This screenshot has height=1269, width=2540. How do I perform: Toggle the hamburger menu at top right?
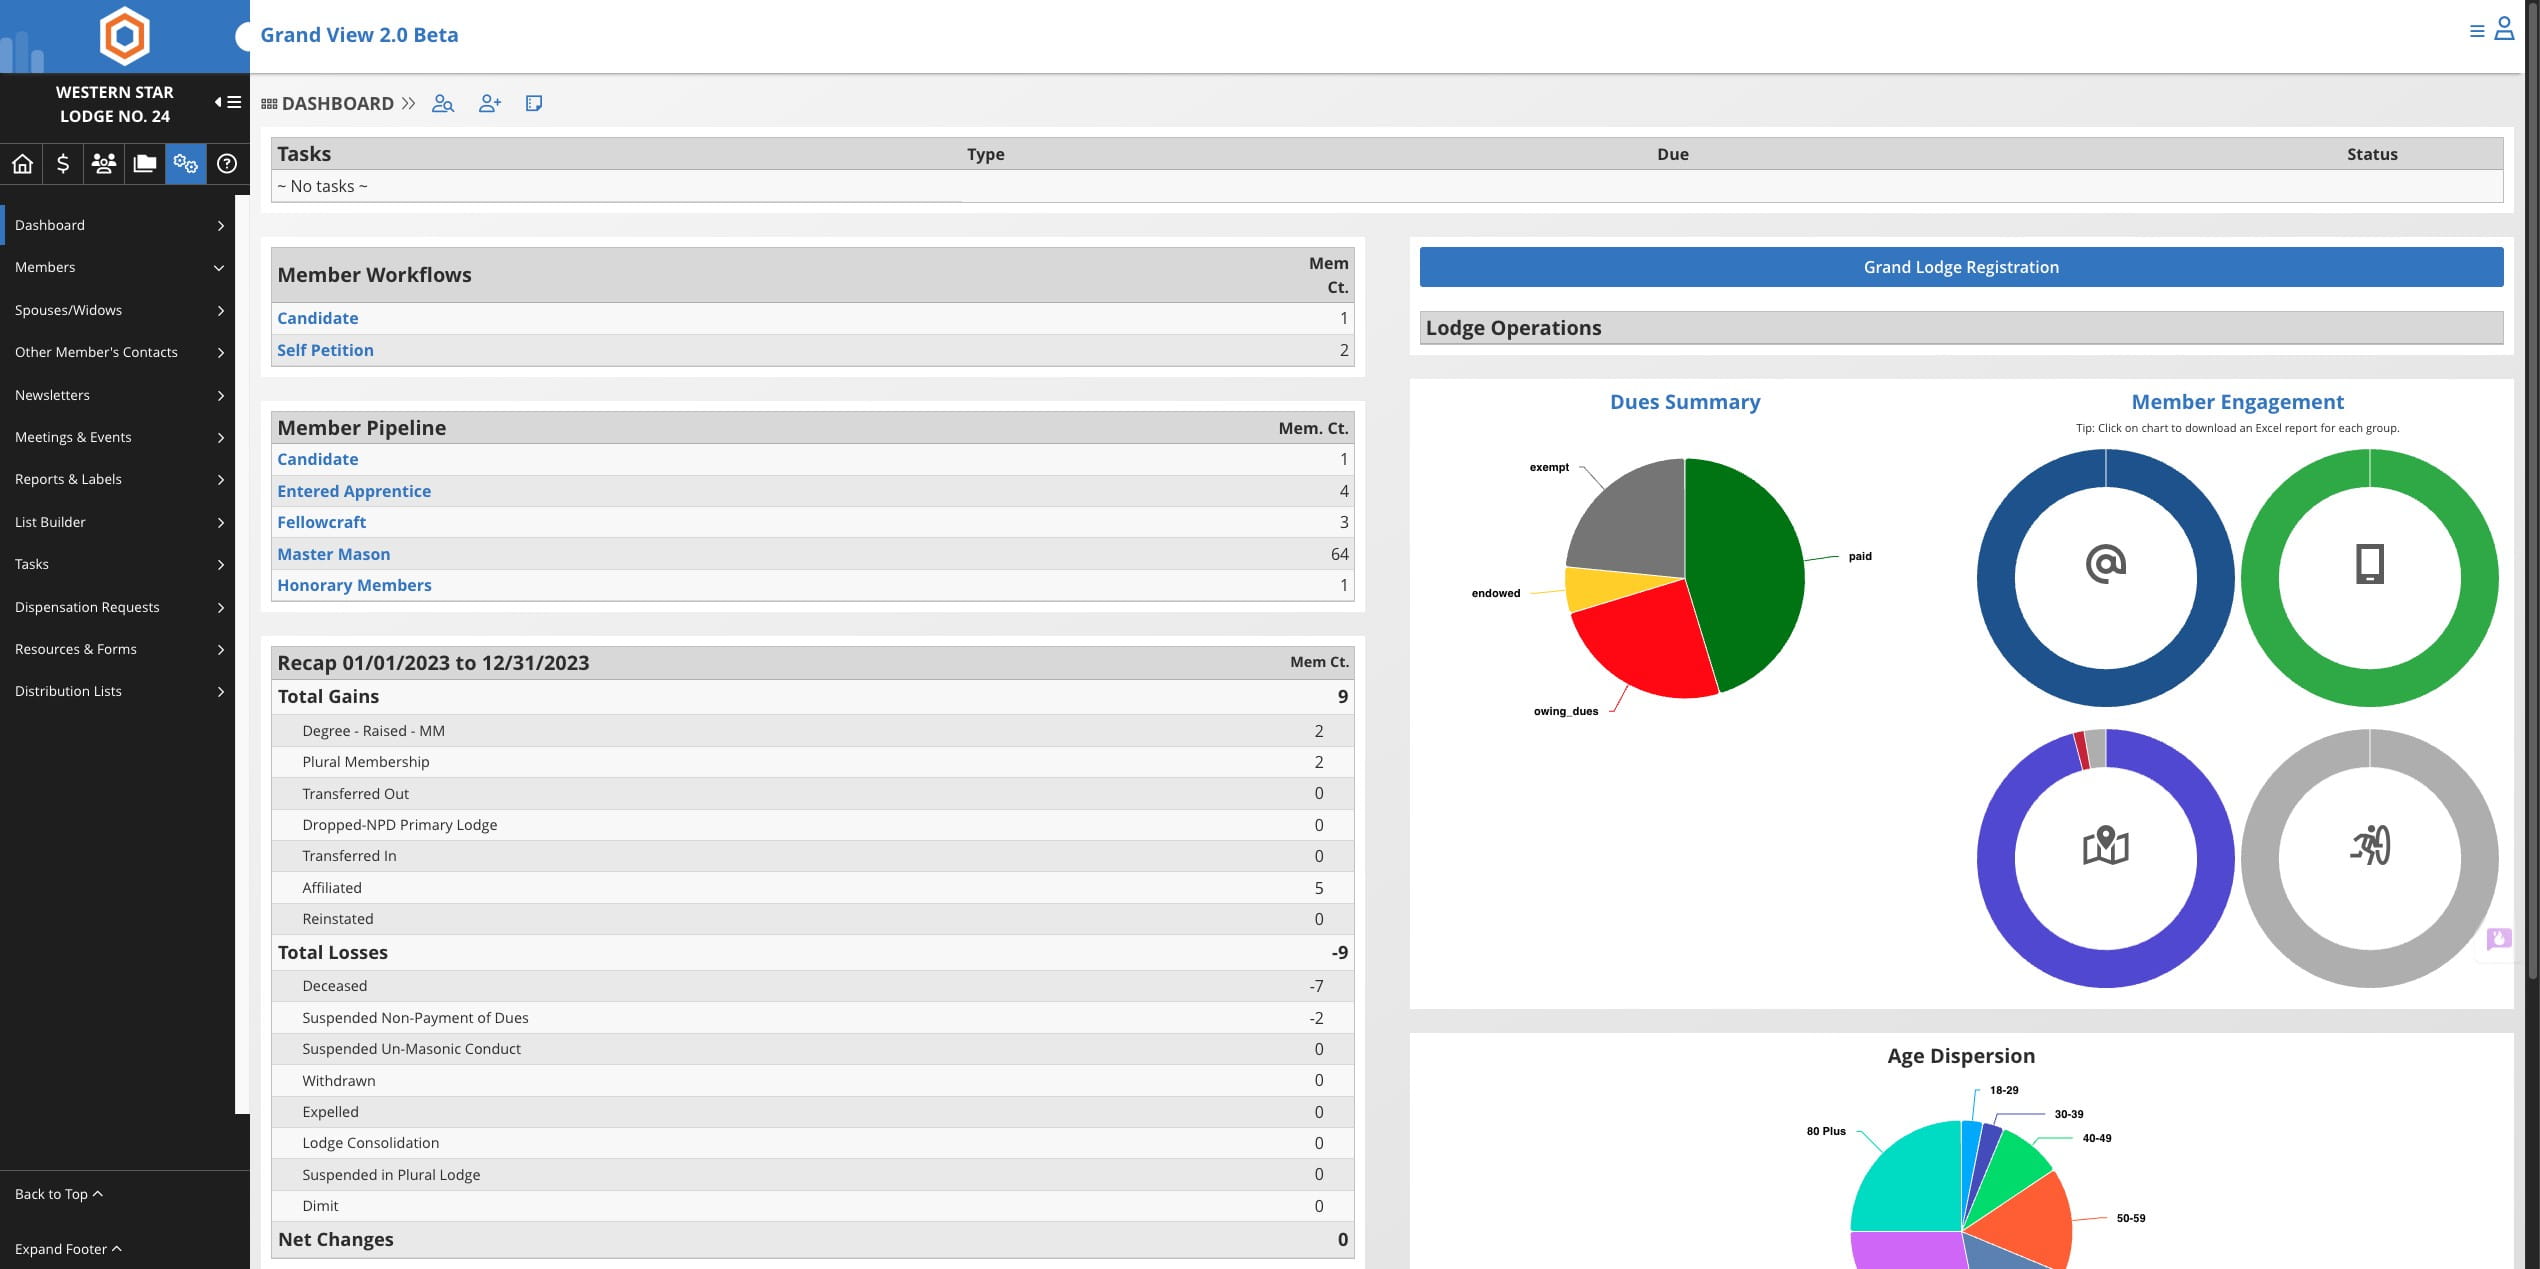tap(2477, 31)
